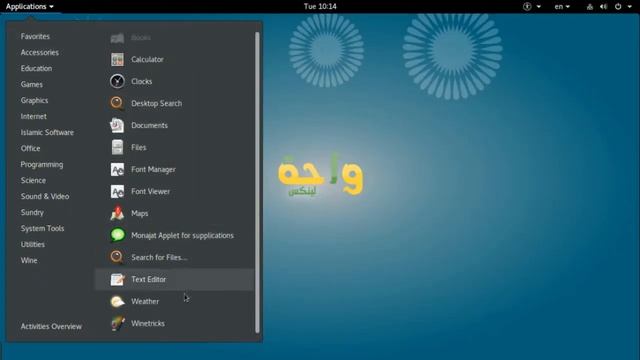The height and width of the screenshot is (360, 640).
Task: Click Monajat Applet for supplications label
Action: [182, 236]
